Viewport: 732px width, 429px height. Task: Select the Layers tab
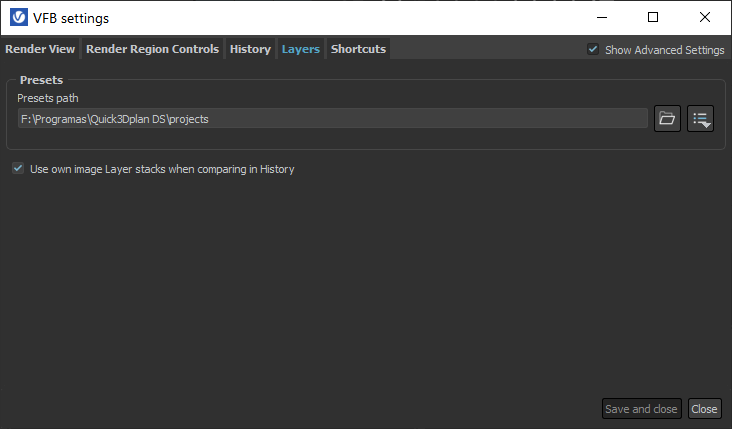click(301, 49)
